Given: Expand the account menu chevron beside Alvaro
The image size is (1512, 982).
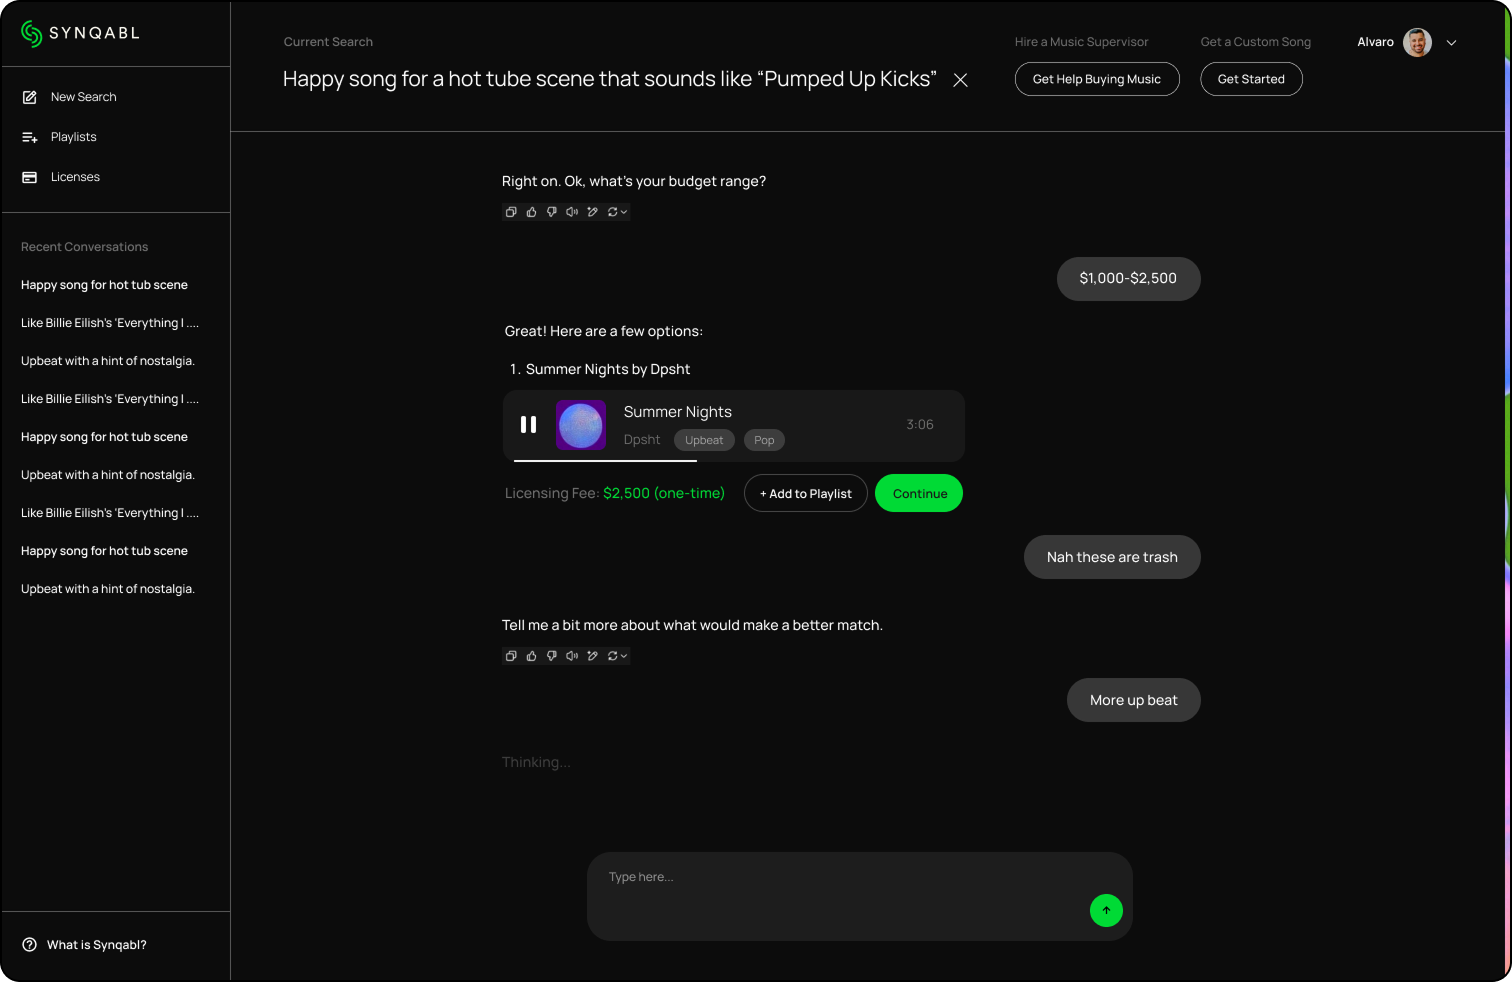Looking at the screenshot, I should point(1452,43).
